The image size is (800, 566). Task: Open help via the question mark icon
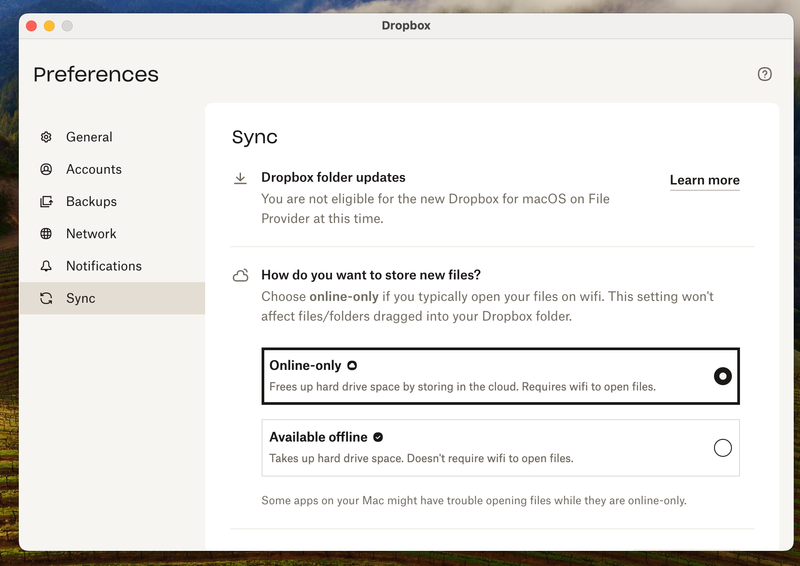[x=765, y=74]
